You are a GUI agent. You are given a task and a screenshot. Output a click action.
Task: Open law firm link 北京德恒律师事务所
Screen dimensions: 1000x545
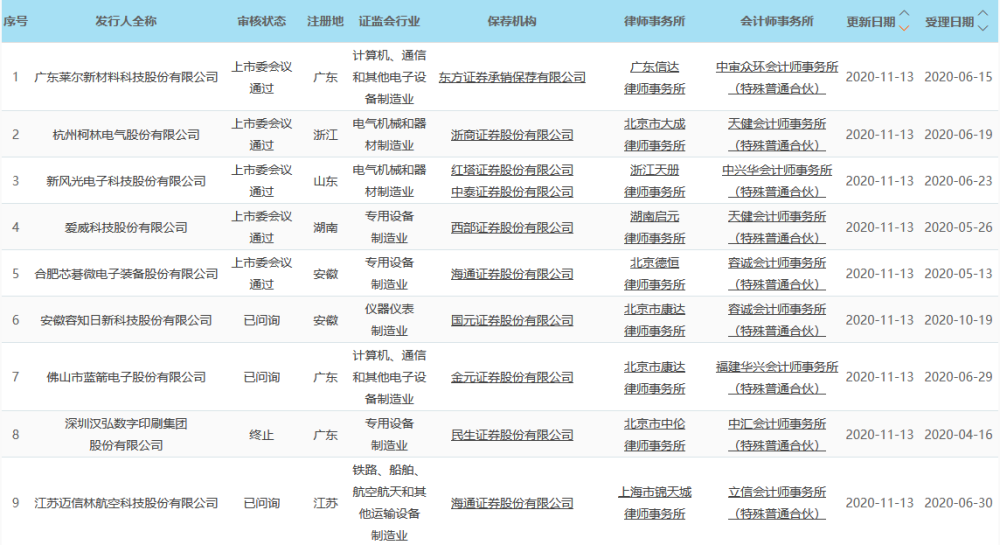point(654,274)
